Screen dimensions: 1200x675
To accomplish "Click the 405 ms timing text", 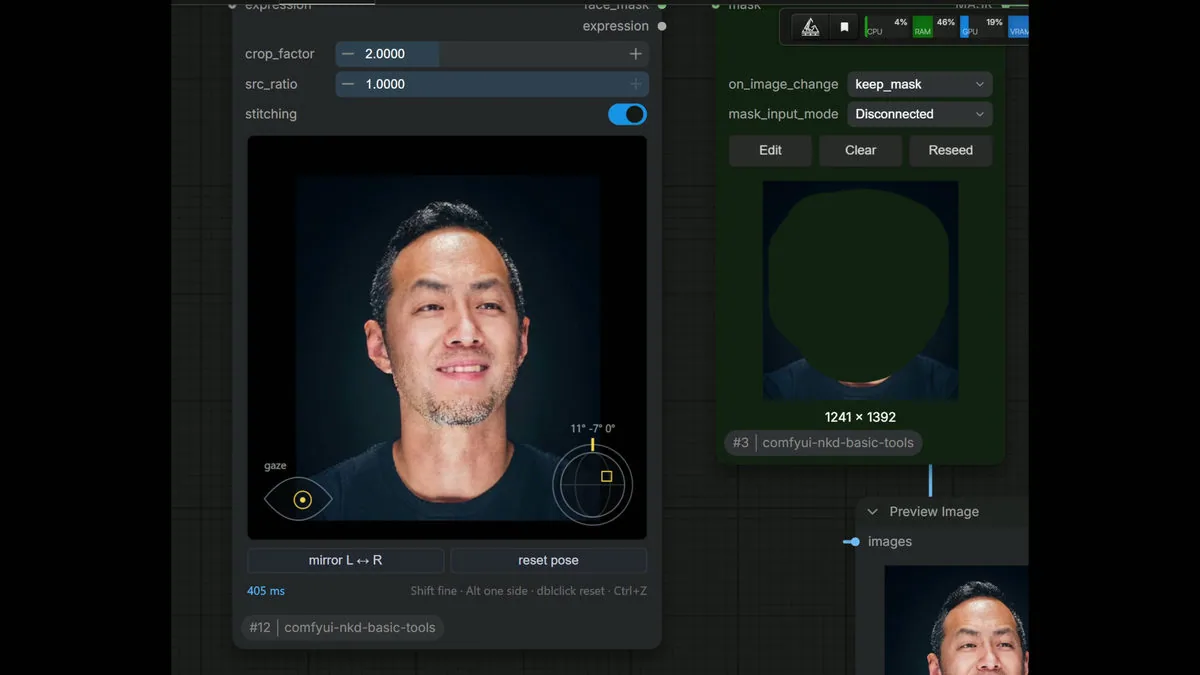I will pos(266,591).
